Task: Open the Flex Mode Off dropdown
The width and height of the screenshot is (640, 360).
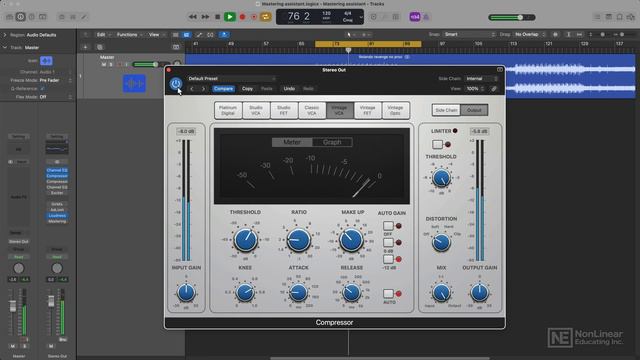Action: [56, 97]
